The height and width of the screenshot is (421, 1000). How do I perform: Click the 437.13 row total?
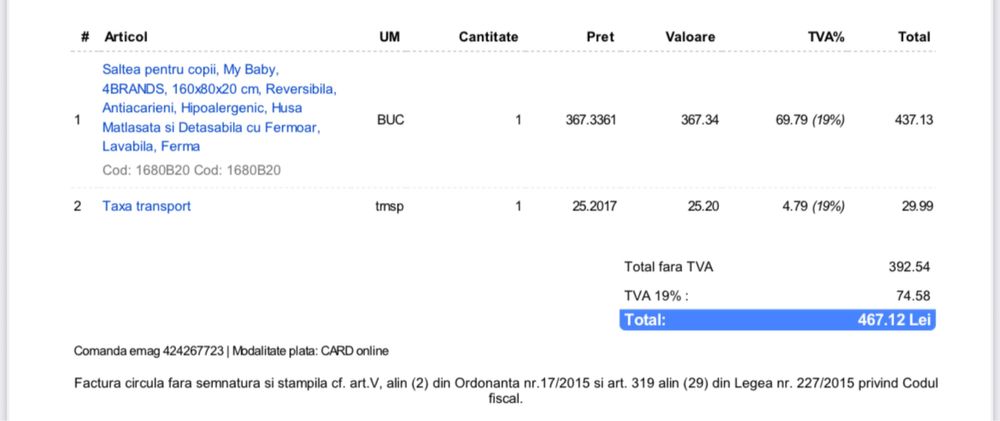913,120
